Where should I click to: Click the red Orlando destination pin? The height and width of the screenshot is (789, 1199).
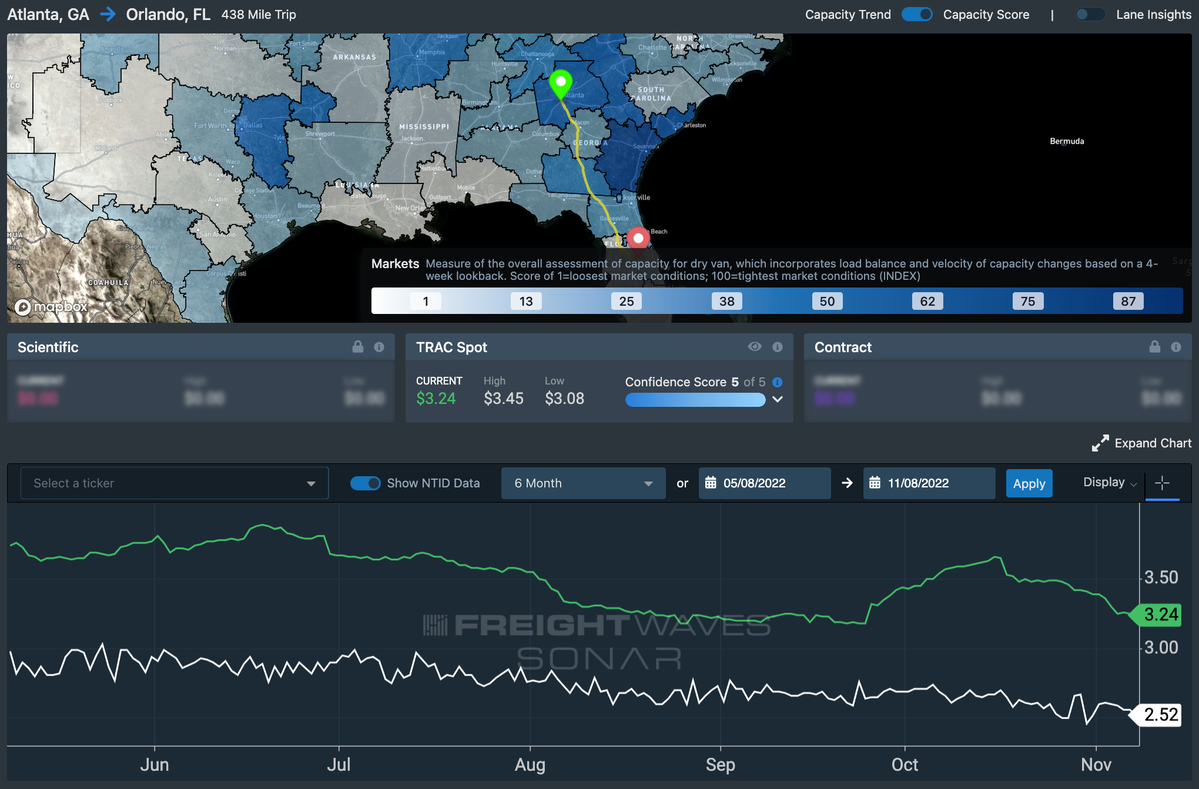[x=638, y=238]
